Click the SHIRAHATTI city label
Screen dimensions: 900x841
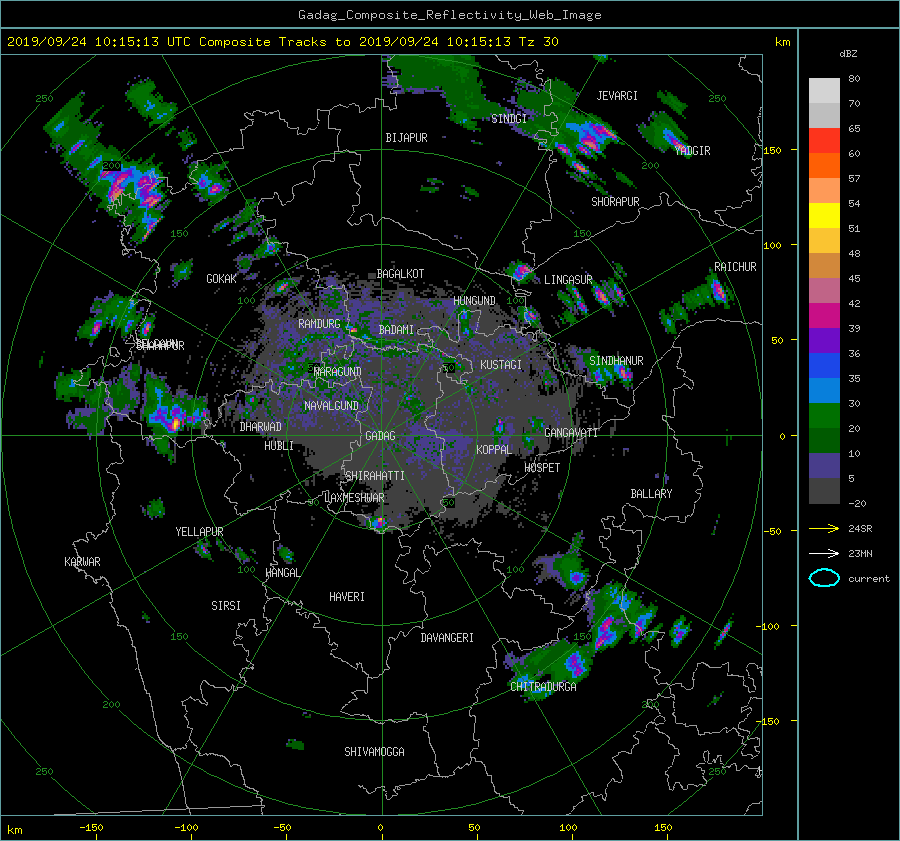[375, 476]
